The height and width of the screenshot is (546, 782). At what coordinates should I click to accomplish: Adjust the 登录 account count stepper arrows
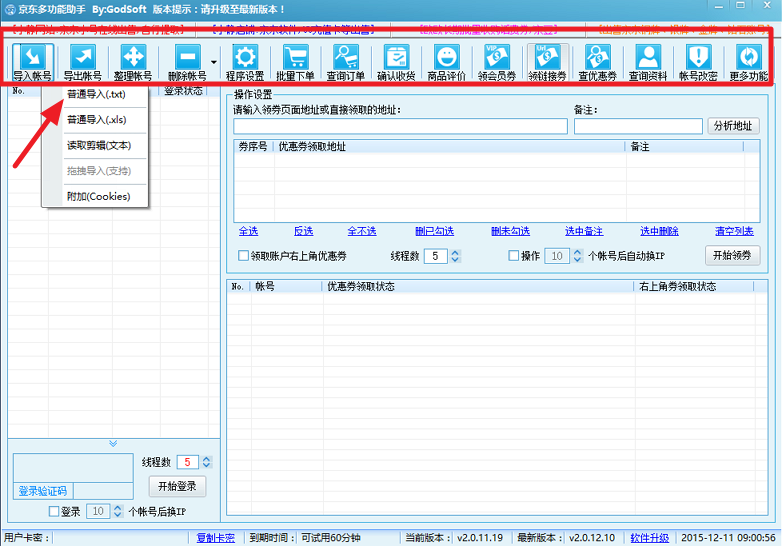pyautogui.click(x=118, y=512)
